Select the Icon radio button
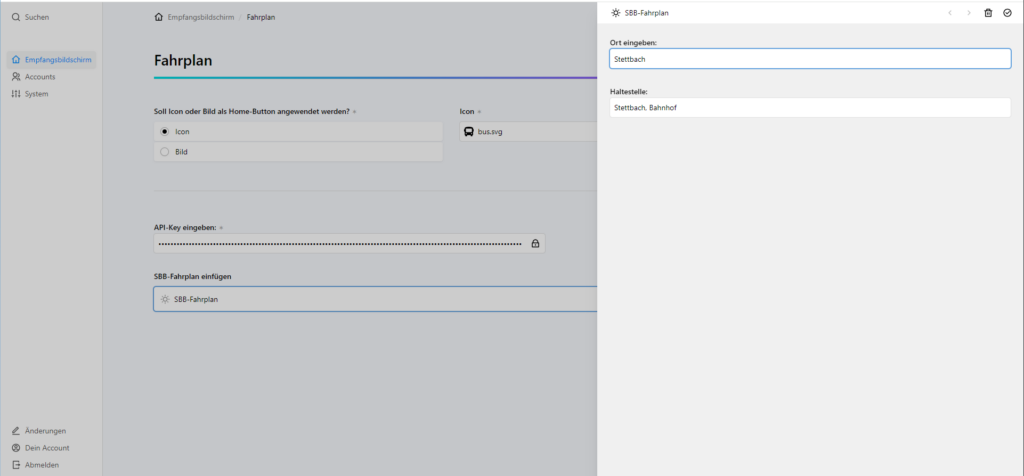1024x476 pixels. [165, 131]
